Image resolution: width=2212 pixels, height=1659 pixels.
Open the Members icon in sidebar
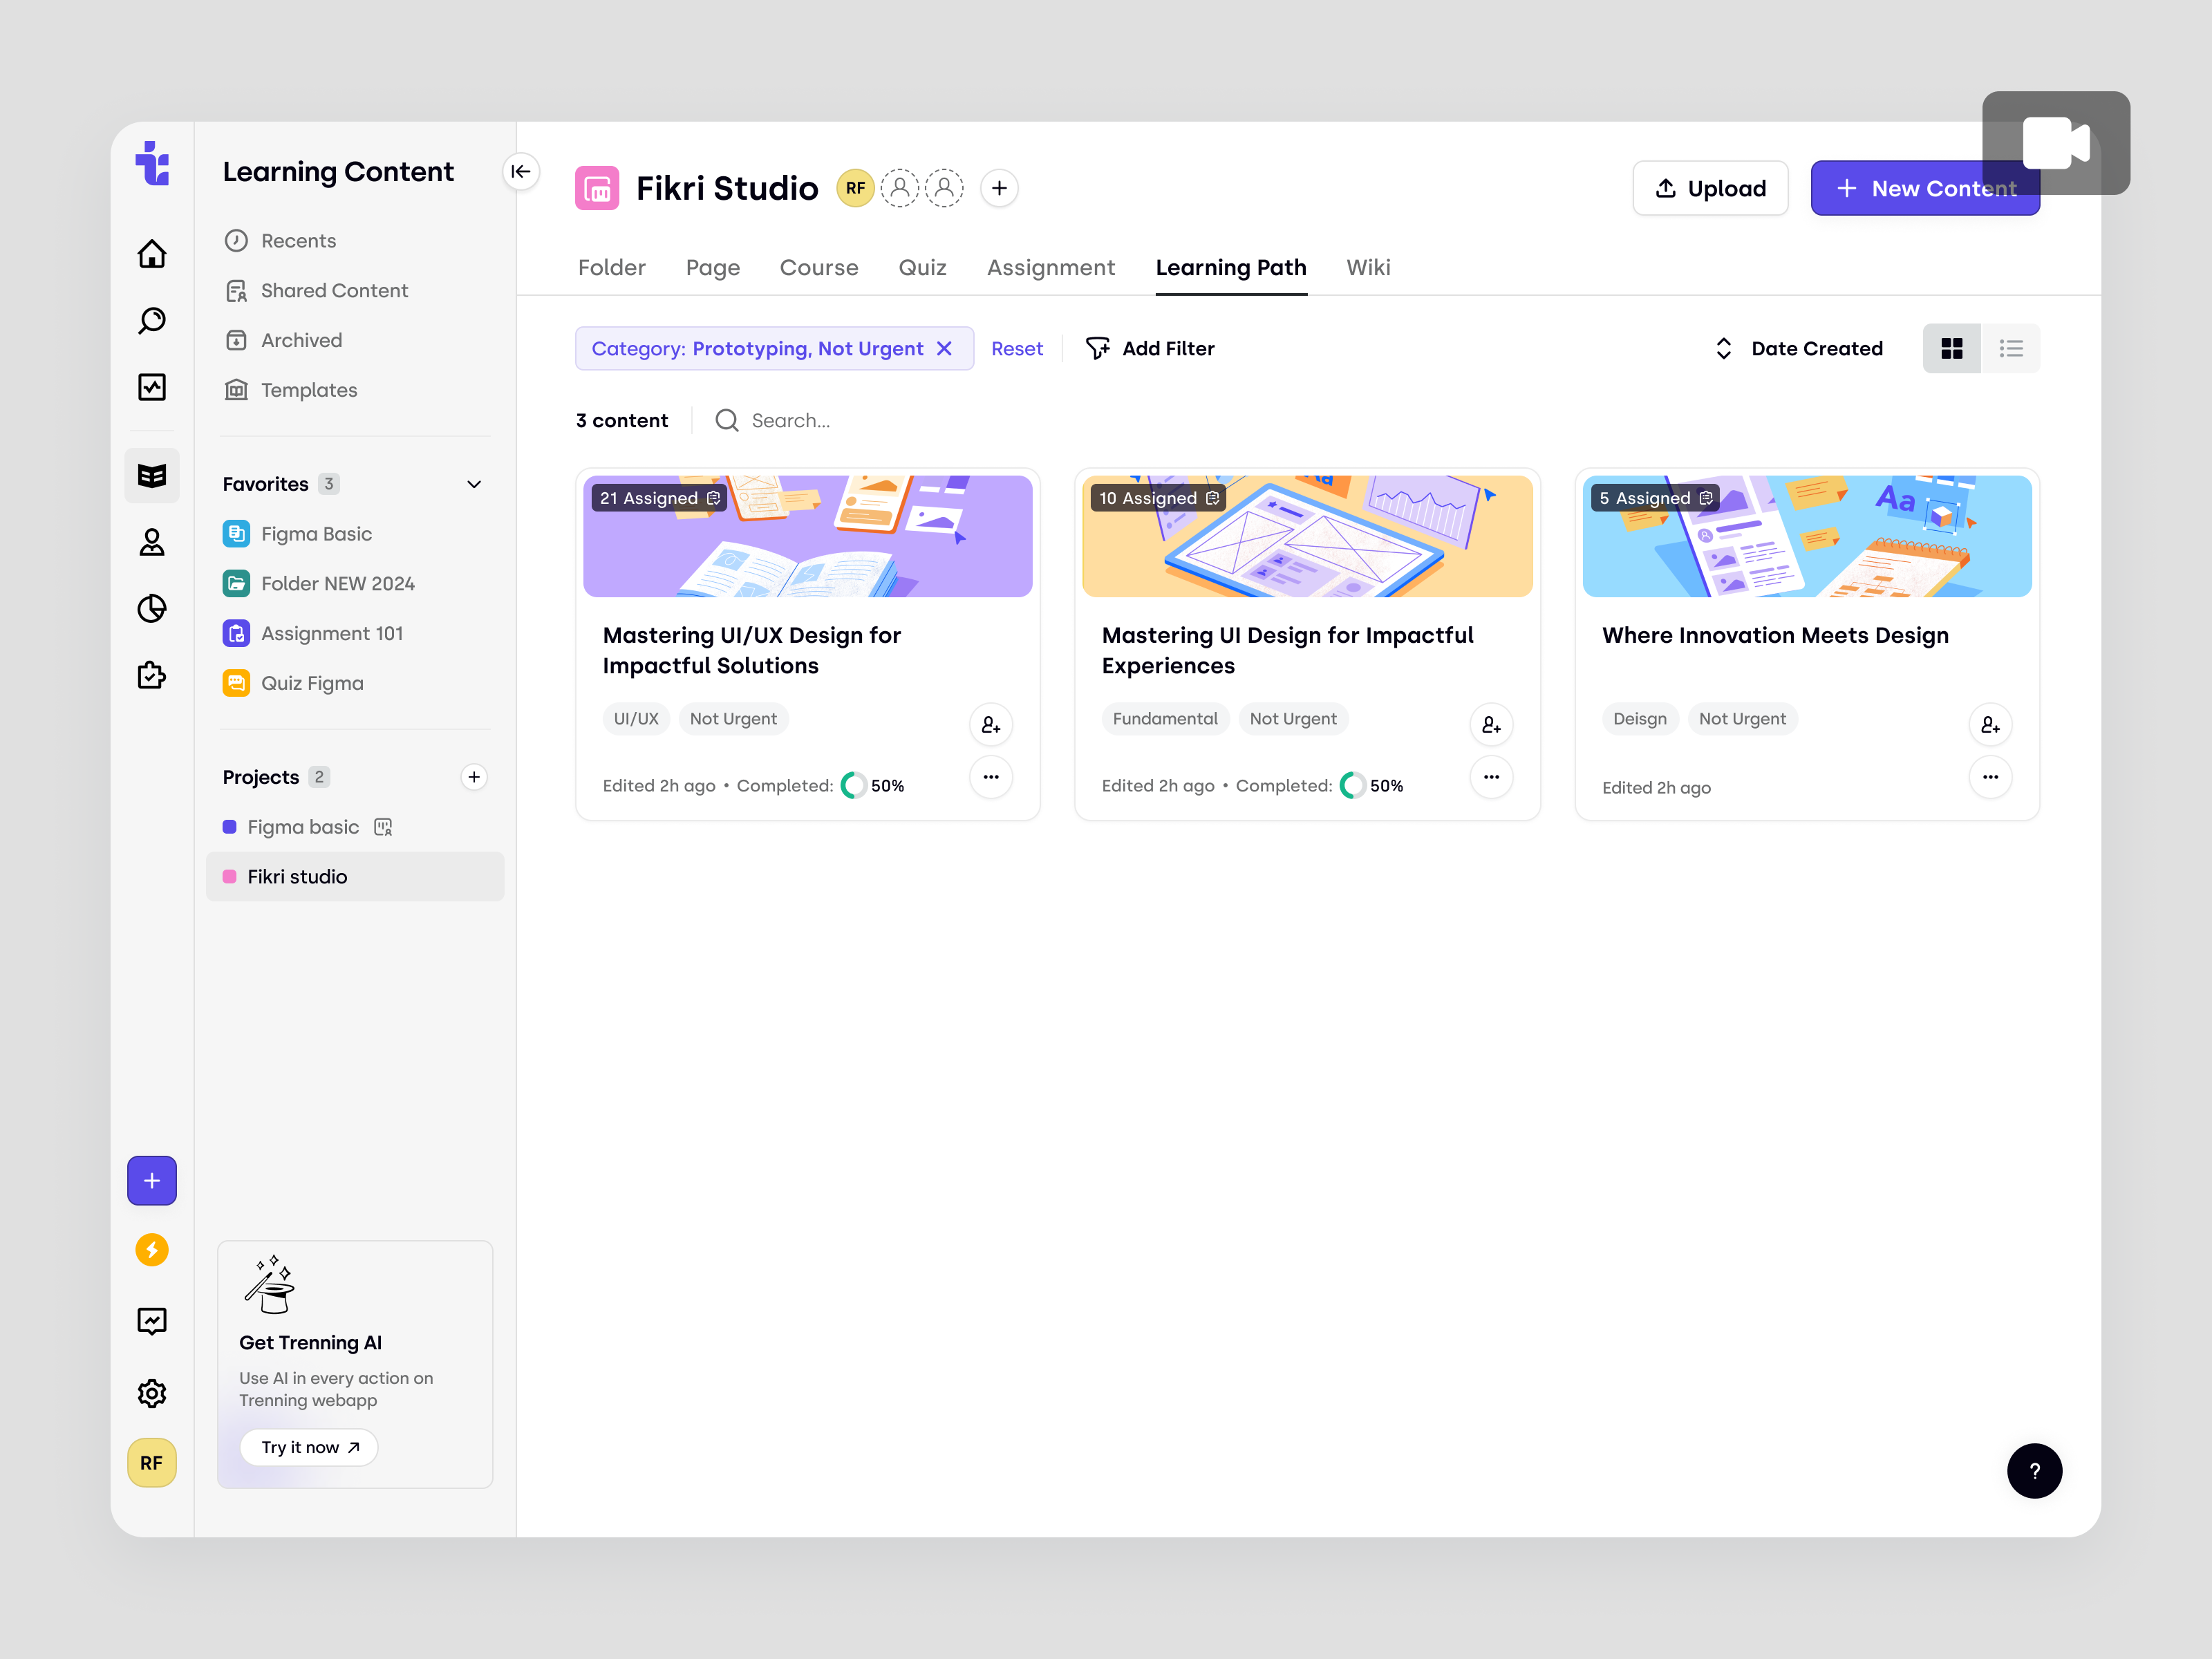[152, 541]
